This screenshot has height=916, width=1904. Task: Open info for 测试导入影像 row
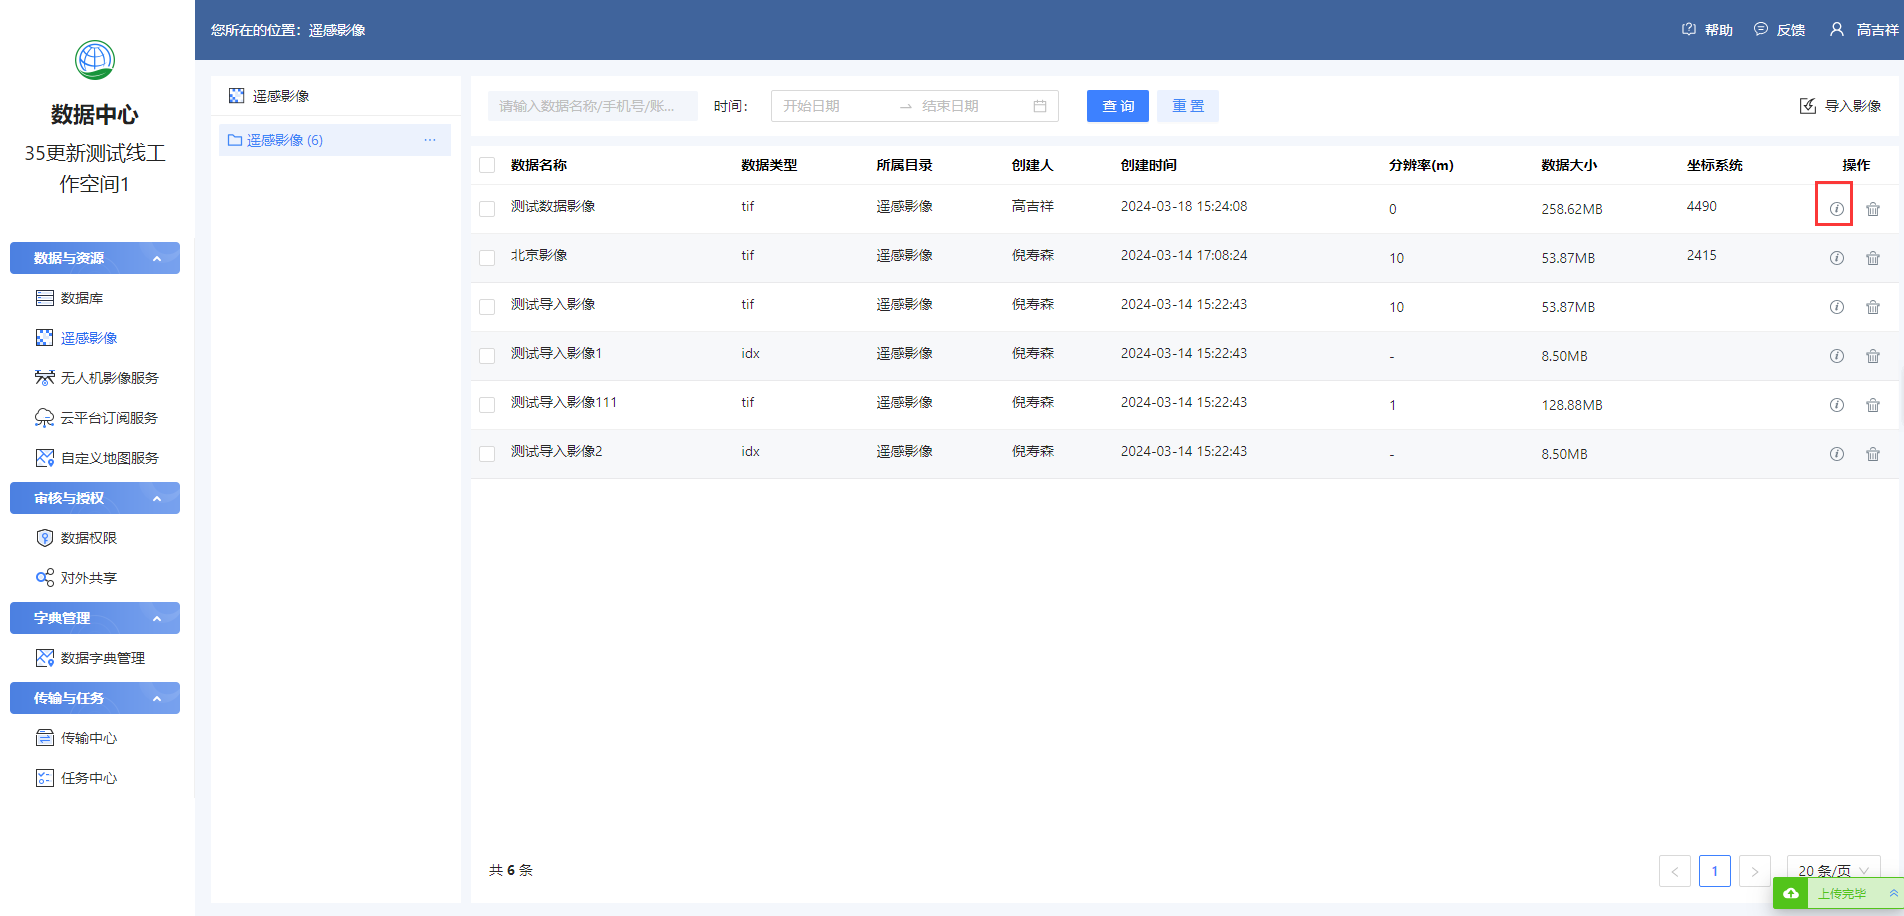click(x=1836, y=307)
